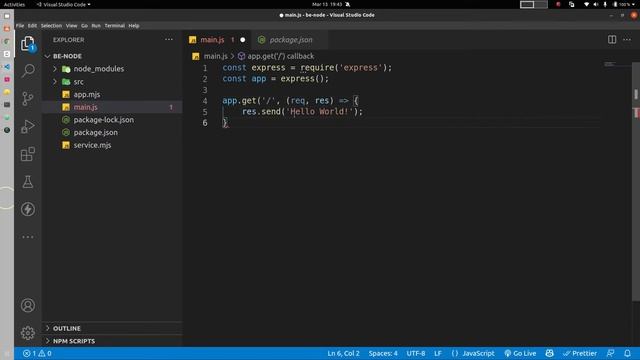Open the Run menu
Image resolution: width=640 pixels, height=360 pixels.
(96, 25)
